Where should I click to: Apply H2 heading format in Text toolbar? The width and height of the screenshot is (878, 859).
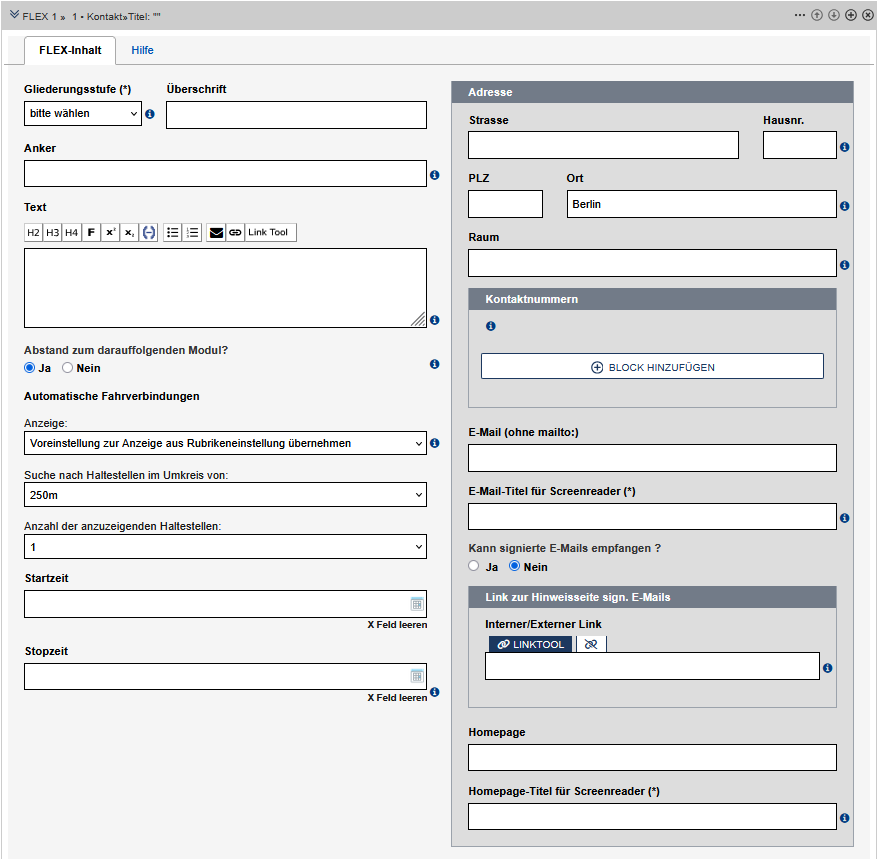tap(34, 232)
